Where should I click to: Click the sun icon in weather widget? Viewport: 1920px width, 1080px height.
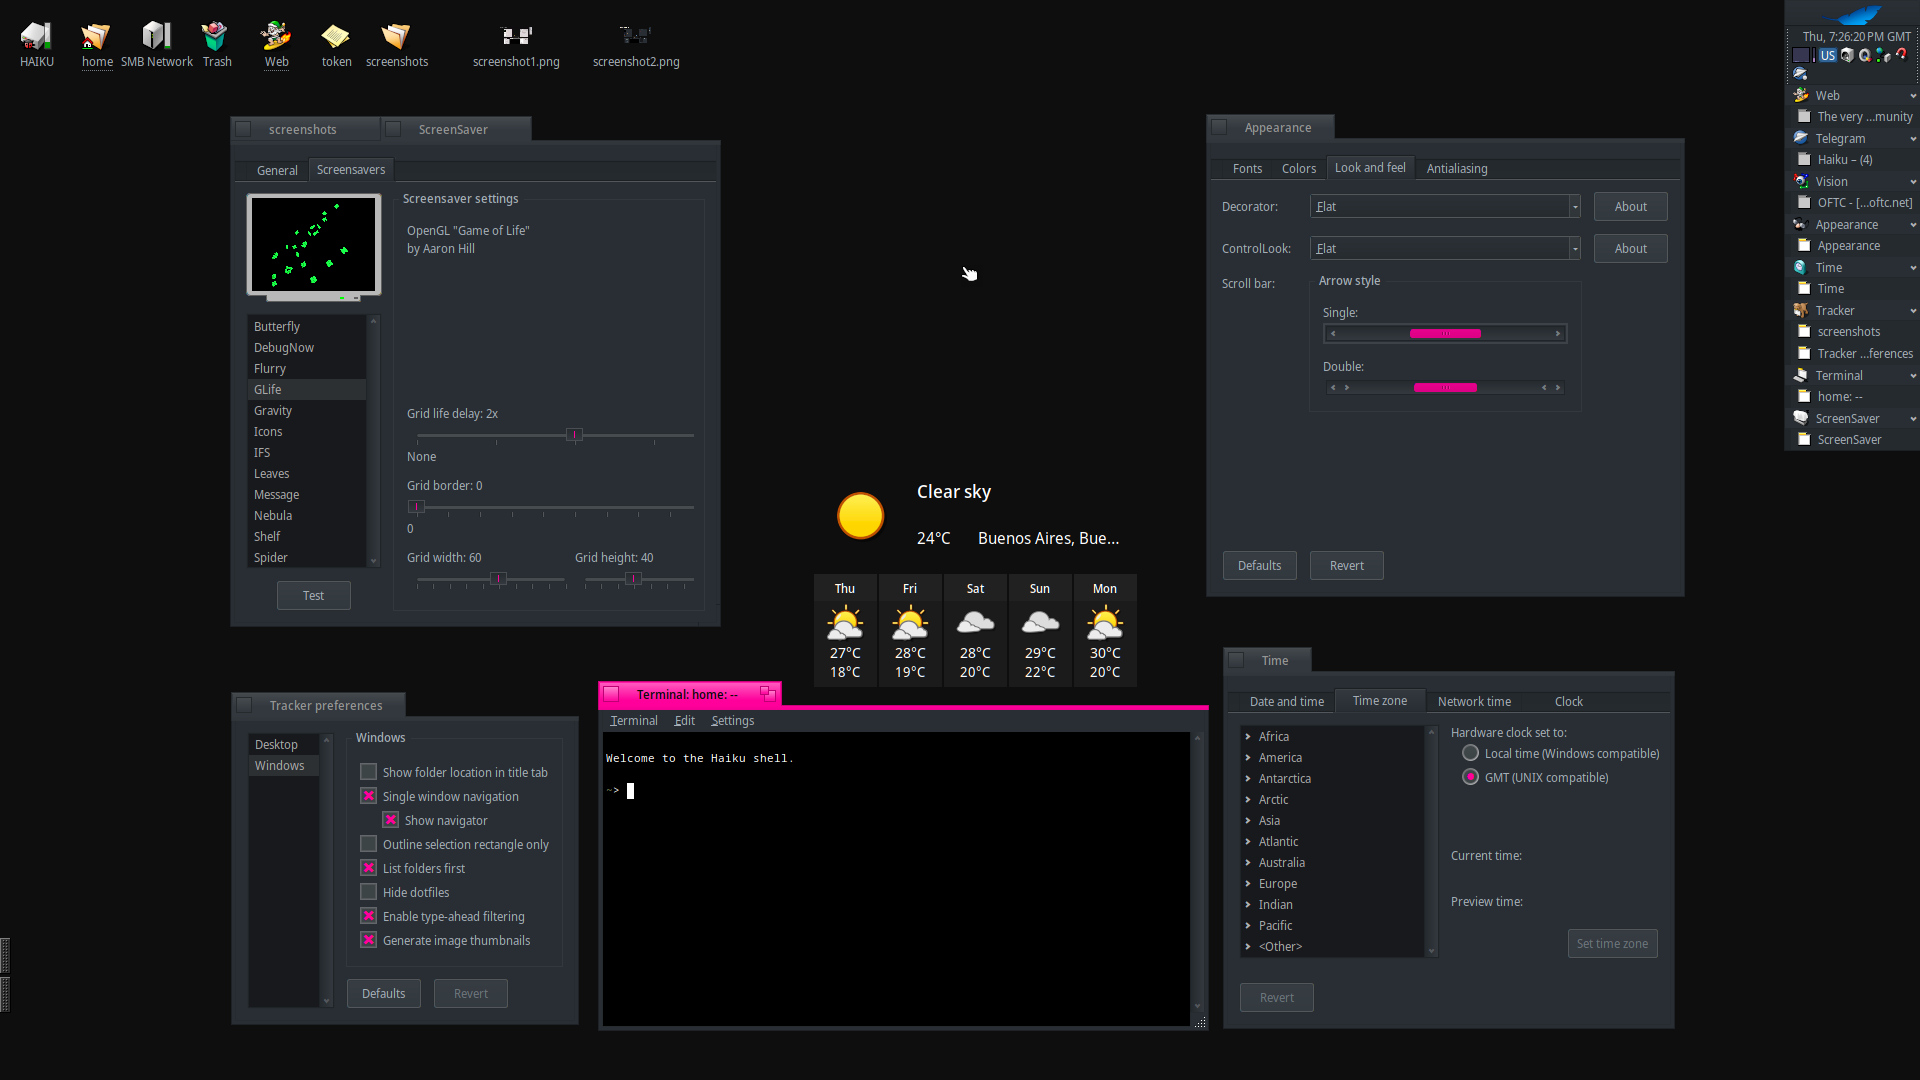click(860, 516)
